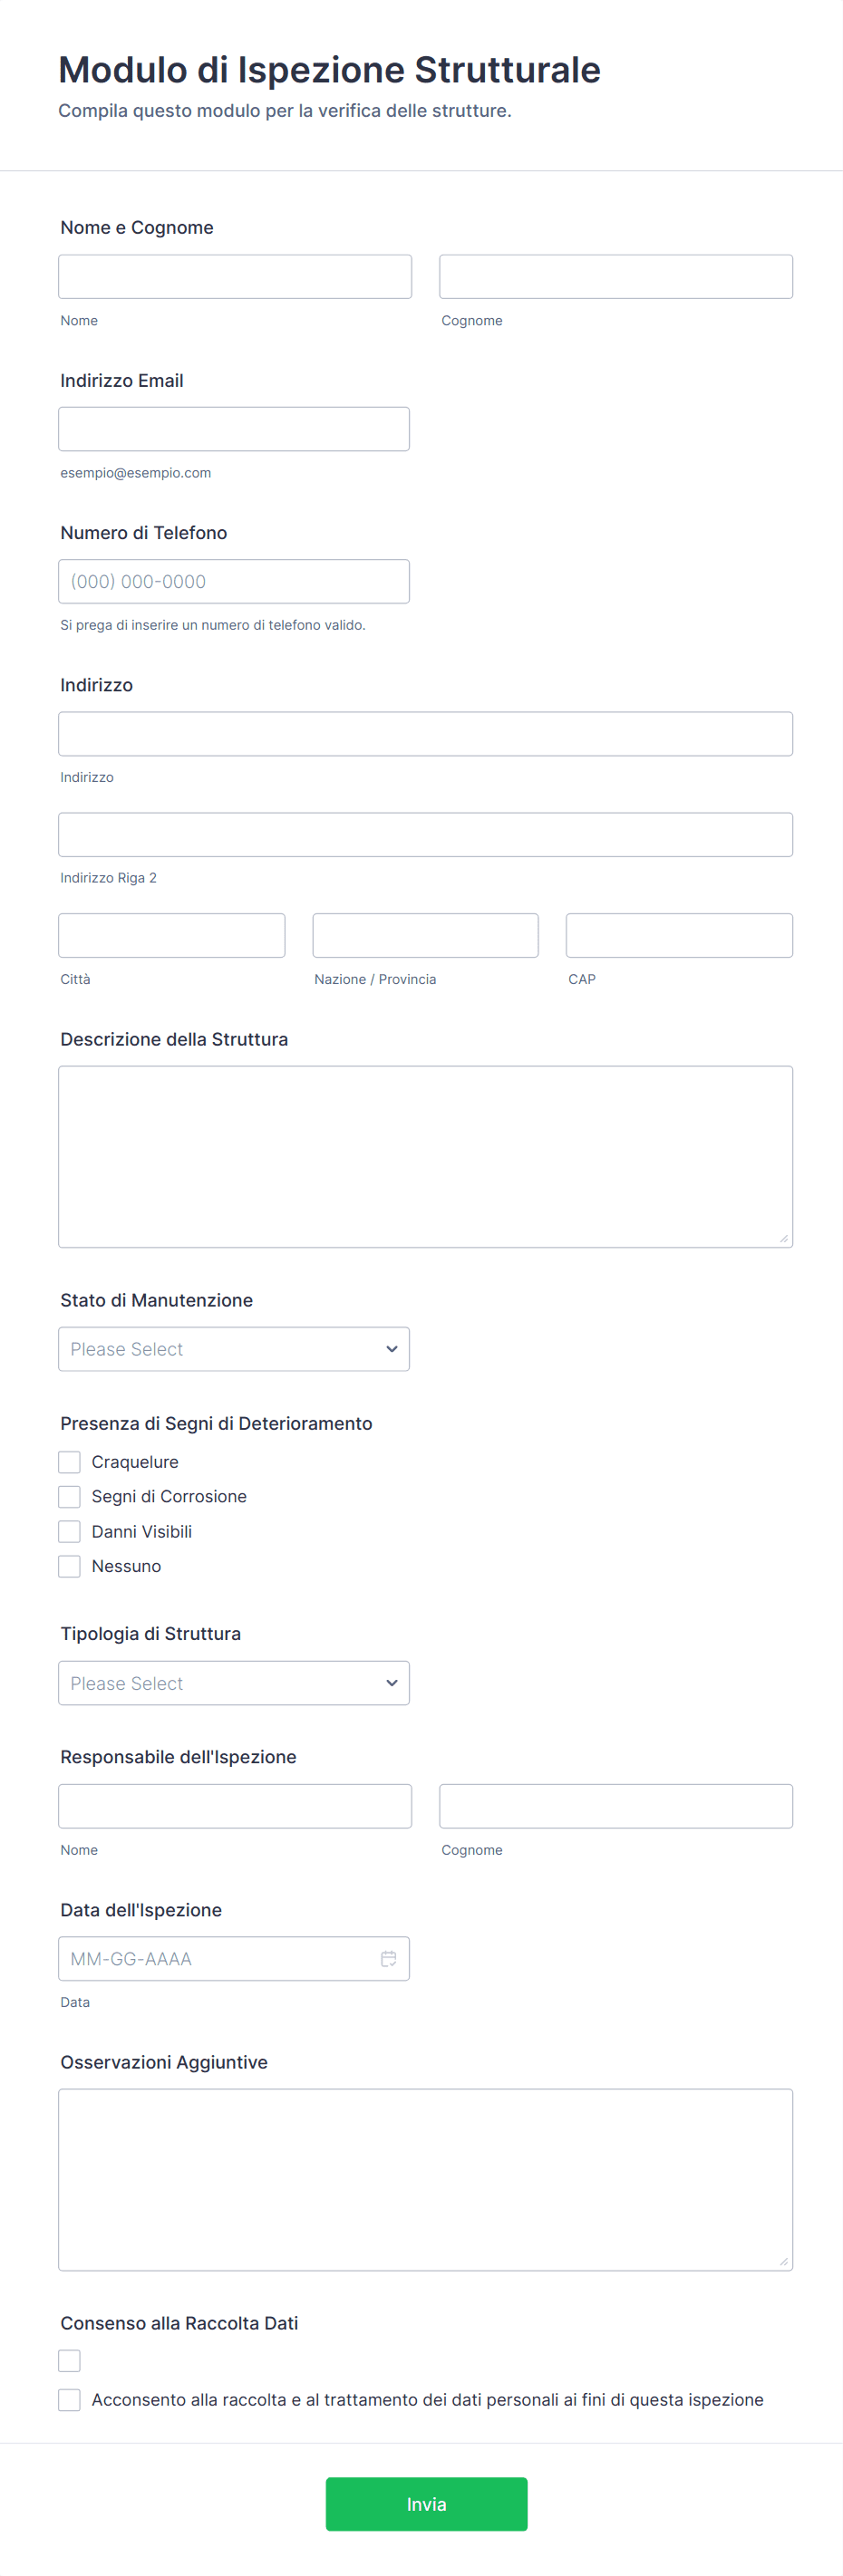Click the CAP postal code field
Screen dimensions: 843x2576
click(679, 935)
